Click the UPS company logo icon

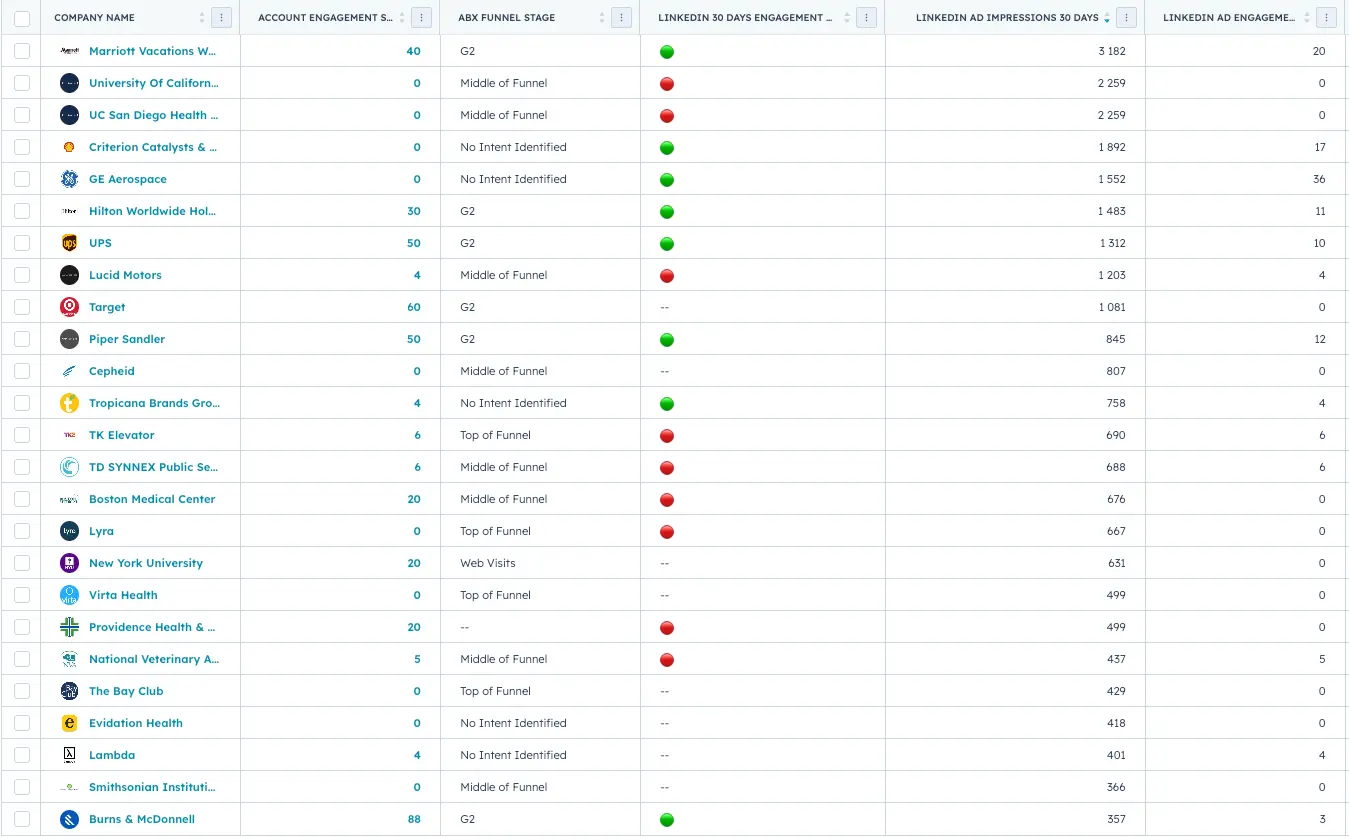click(x=69, y=243)
